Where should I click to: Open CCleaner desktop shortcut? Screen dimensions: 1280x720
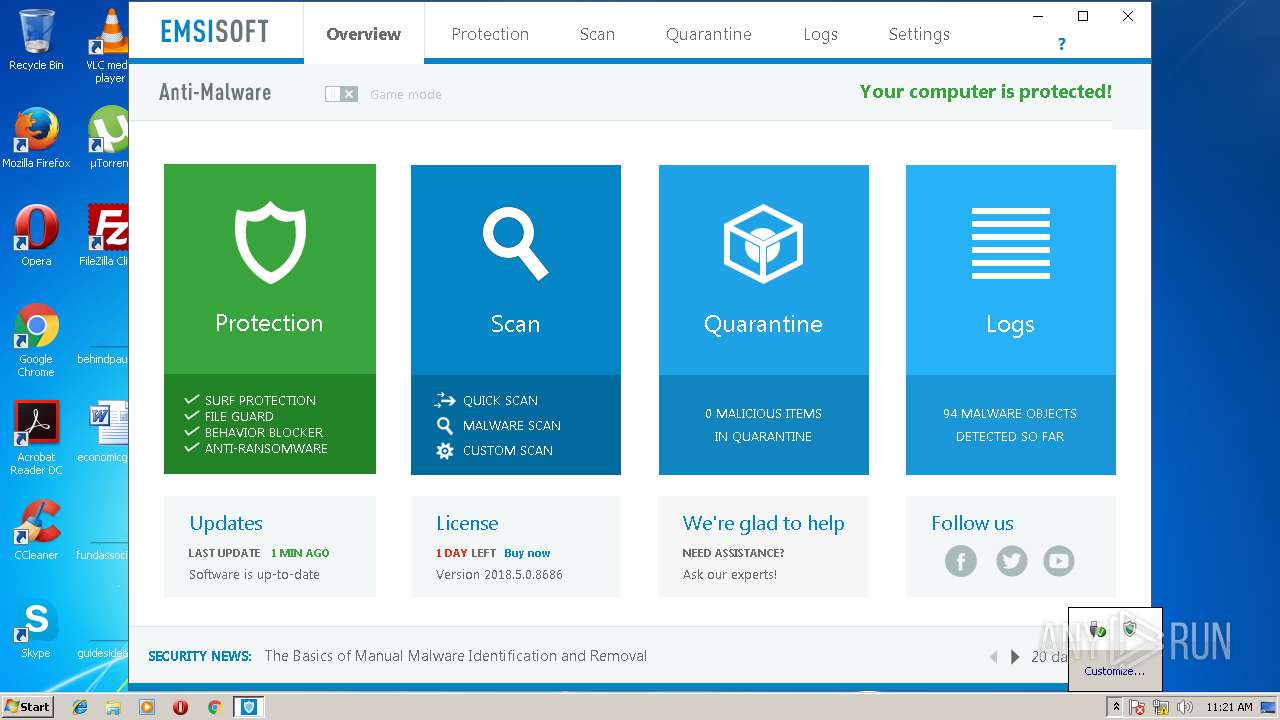pos(36,530)
